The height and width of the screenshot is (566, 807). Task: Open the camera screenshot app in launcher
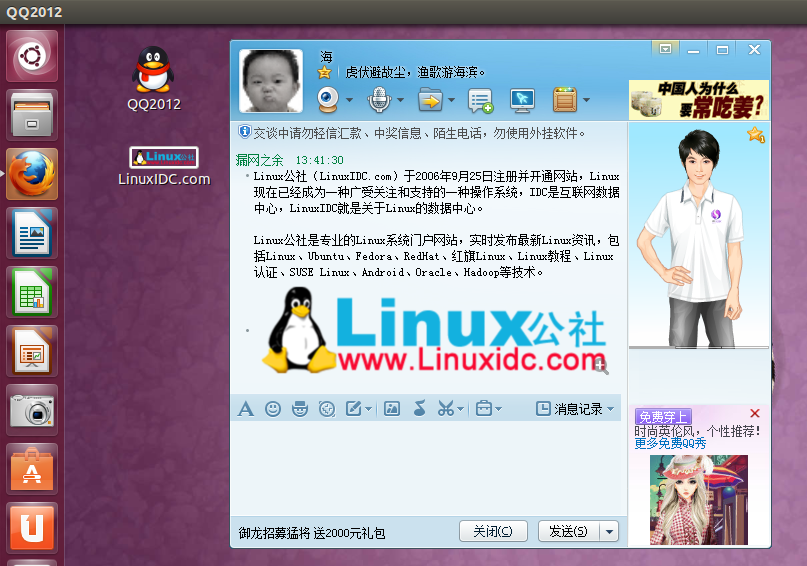pyautogui.click(x=32, y=410)
